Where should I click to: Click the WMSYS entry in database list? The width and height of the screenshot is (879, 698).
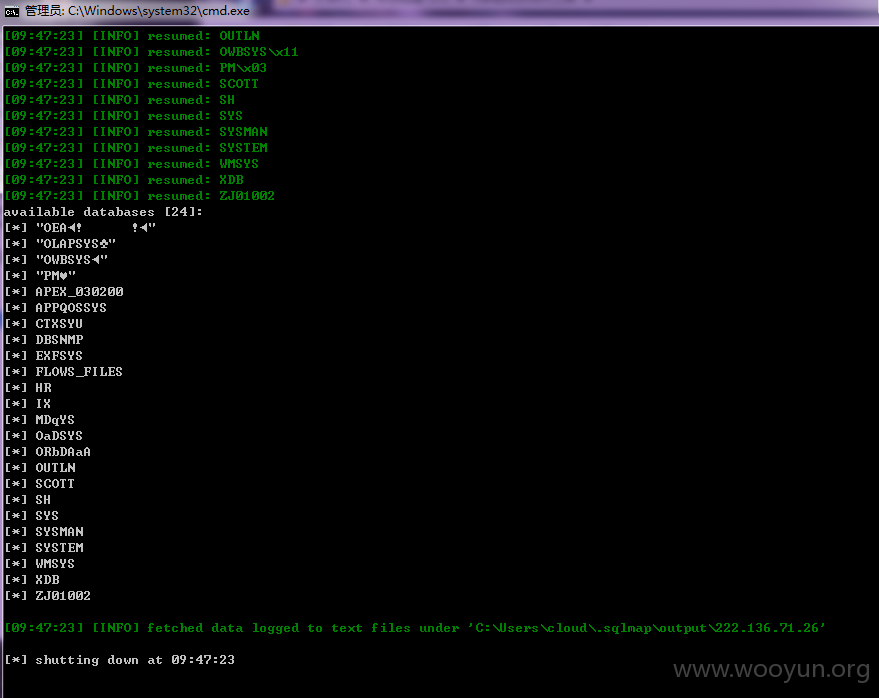[x=39, y=563]
